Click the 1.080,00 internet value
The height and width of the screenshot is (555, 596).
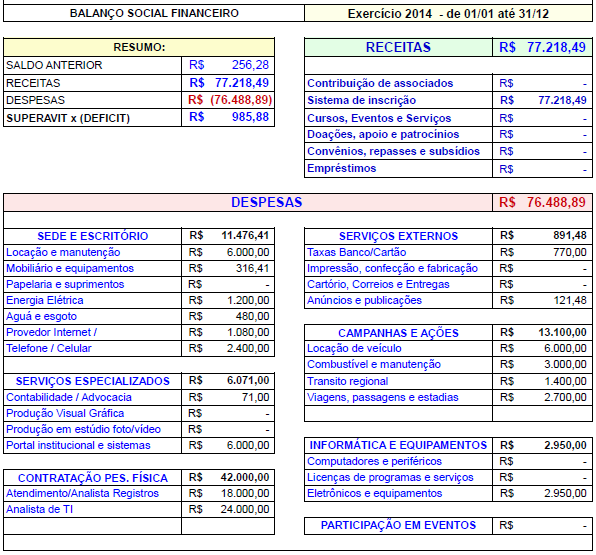point(248,332)
